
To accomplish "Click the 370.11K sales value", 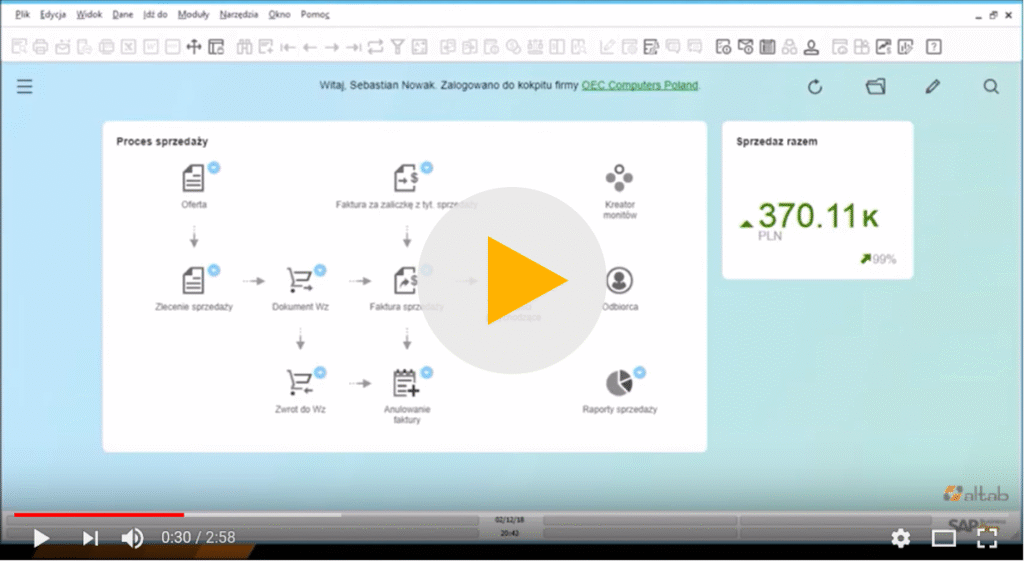I will (819, 216).
